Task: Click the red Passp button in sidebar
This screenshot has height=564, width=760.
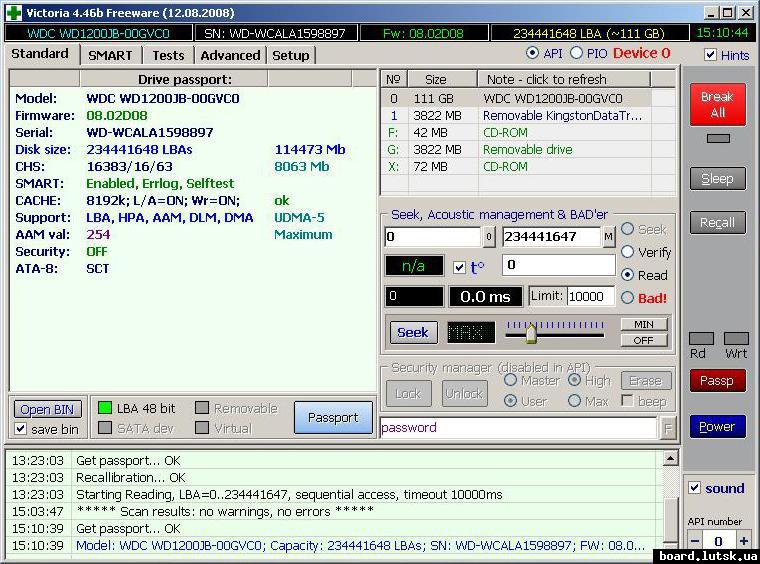Action: (716, 381)
